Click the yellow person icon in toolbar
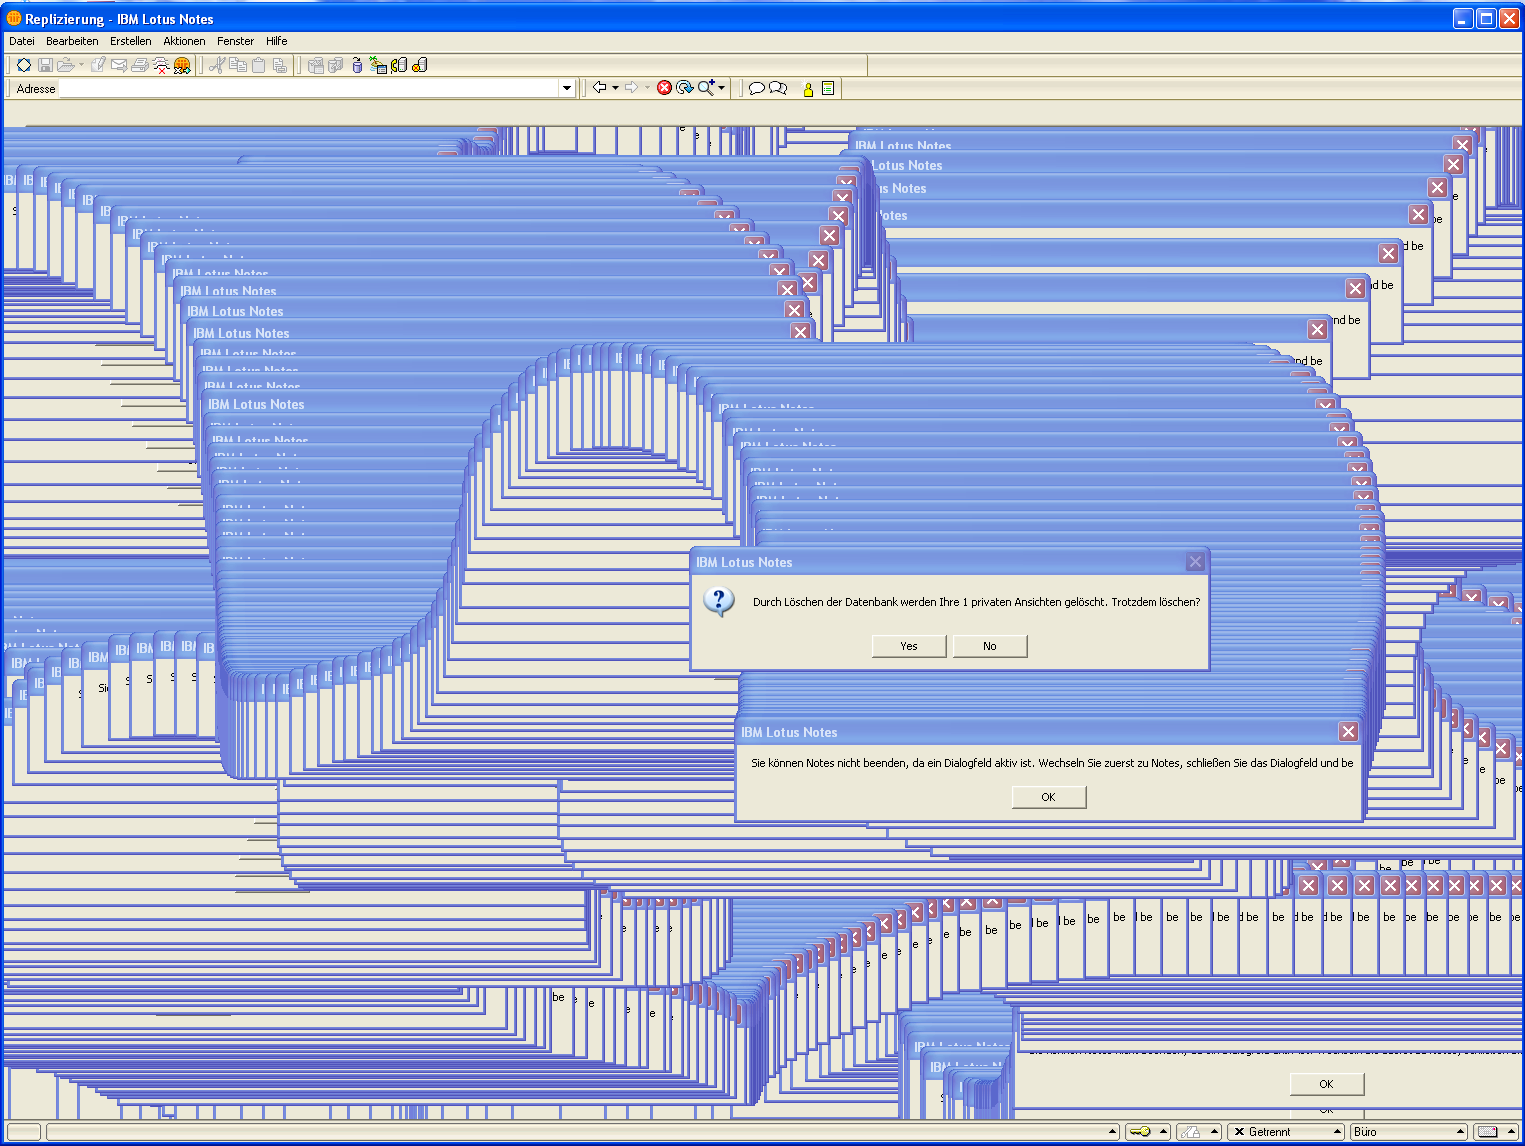 point(808,89)
